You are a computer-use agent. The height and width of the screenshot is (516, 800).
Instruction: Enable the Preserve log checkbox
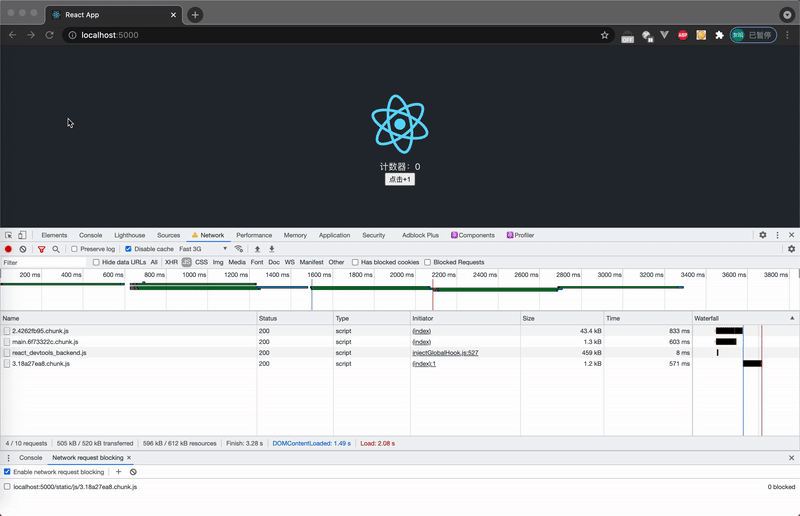click(75, 249)
